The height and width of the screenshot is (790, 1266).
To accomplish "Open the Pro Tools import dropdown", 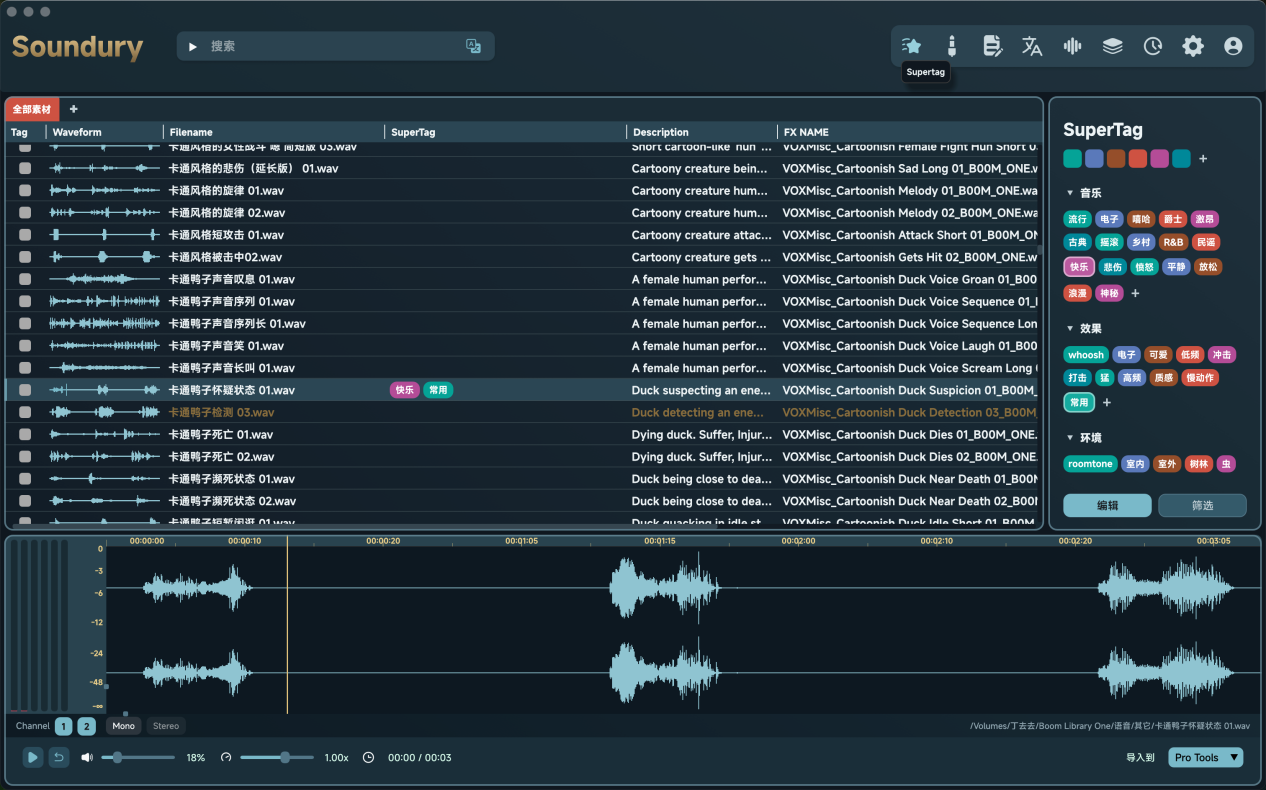I will (x=1206, y=757).
